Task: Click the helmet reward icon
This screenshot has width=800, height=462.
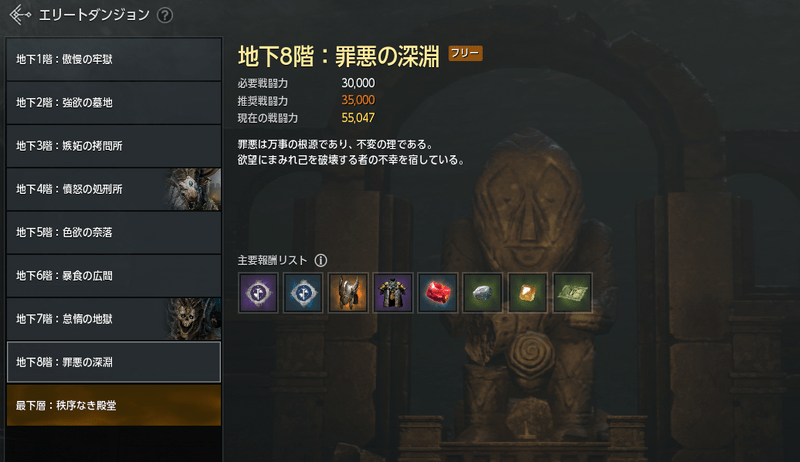Action: tap(348, 293)
